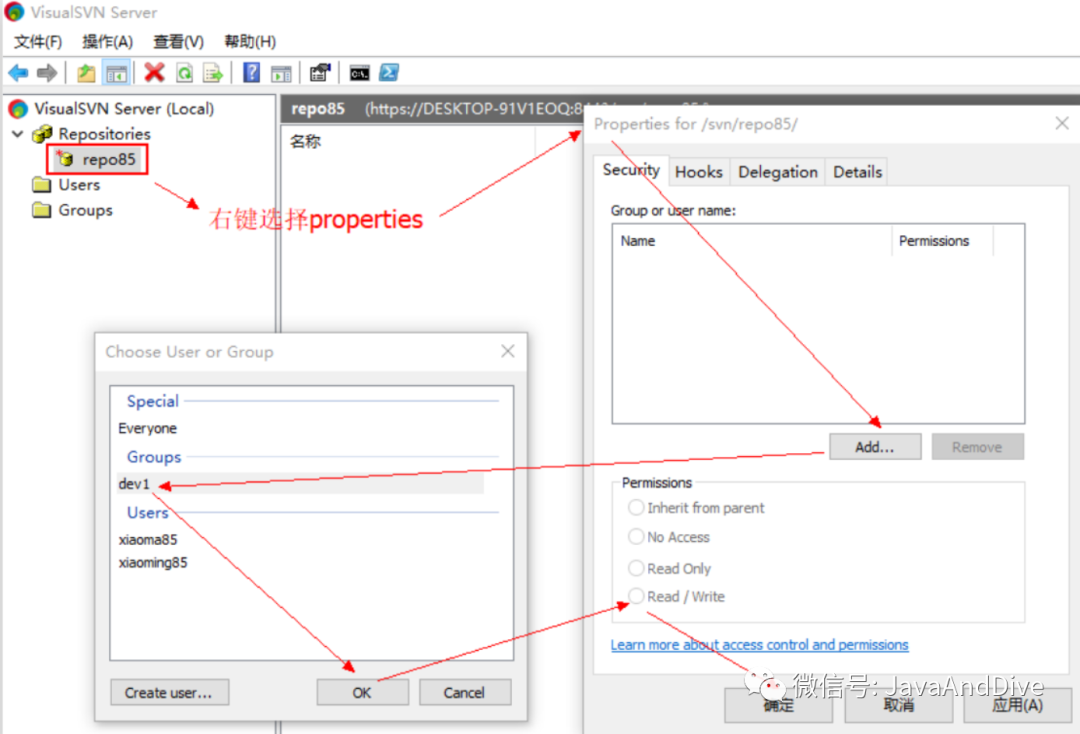This screenshot has height=734, width=1080.
Task: Open the 操作(A) menu
Action: click(107, 42)
